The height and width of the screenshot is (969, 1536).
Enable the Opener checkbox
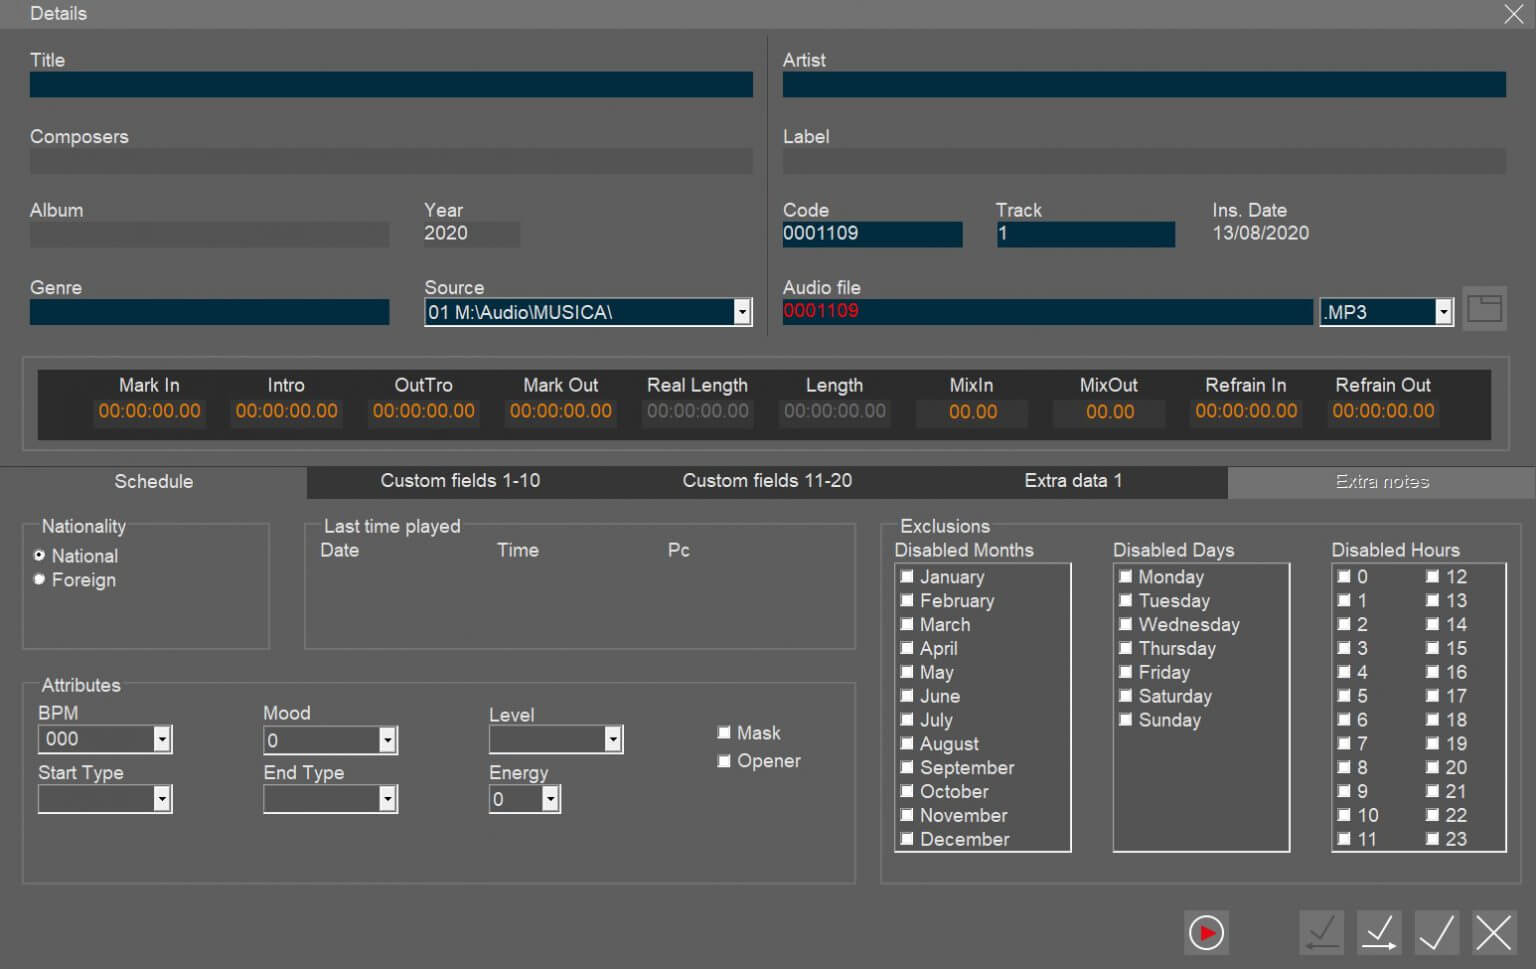pos(724,761)
